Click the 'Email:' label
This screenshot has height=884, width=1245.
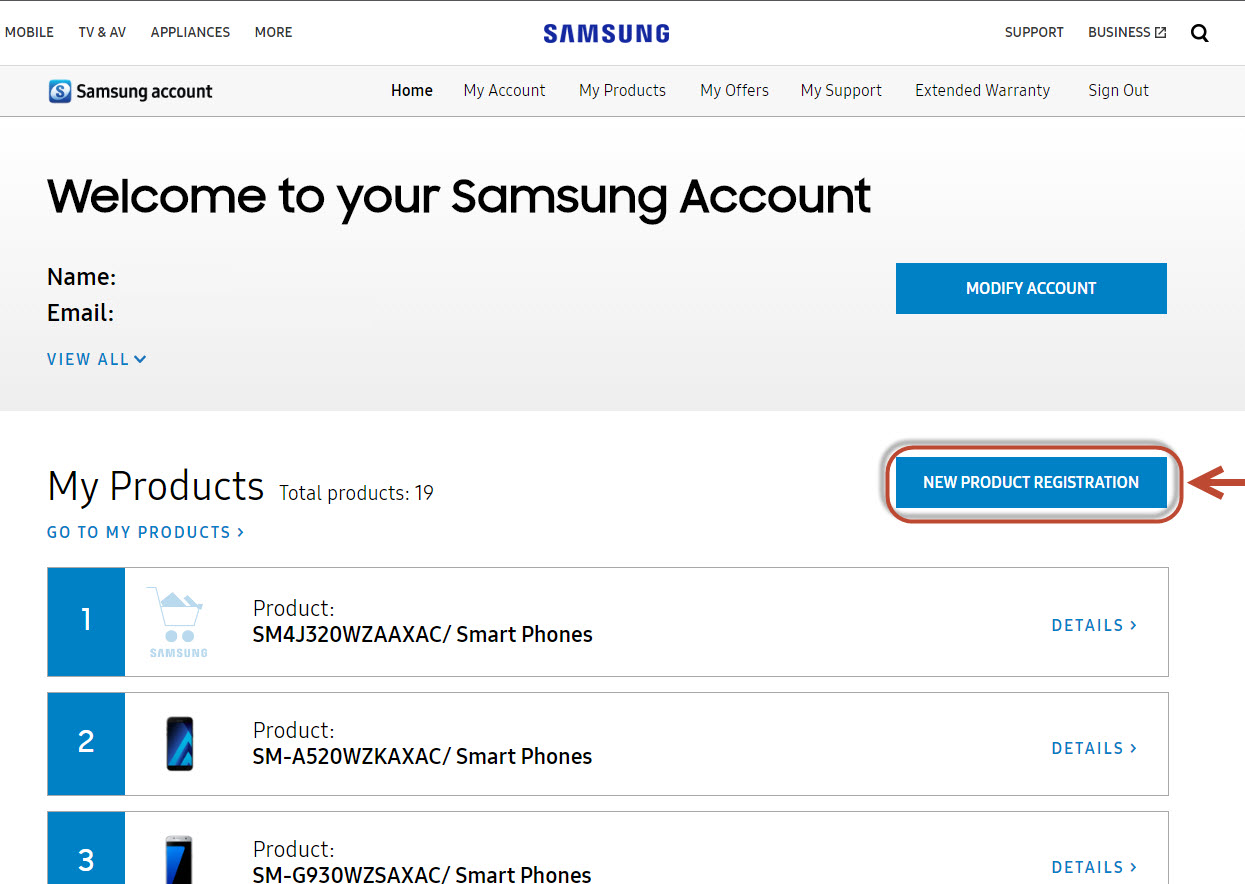pyautogui.click(x=80, y=313)
